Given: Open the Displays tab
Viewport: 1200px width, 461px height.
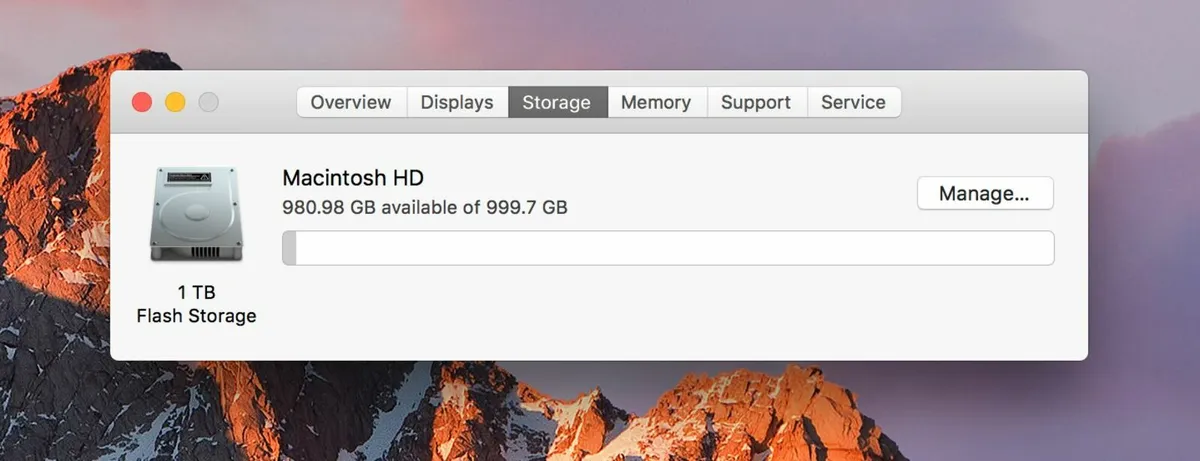Looking at the screenshot, I should pos(457,102).
